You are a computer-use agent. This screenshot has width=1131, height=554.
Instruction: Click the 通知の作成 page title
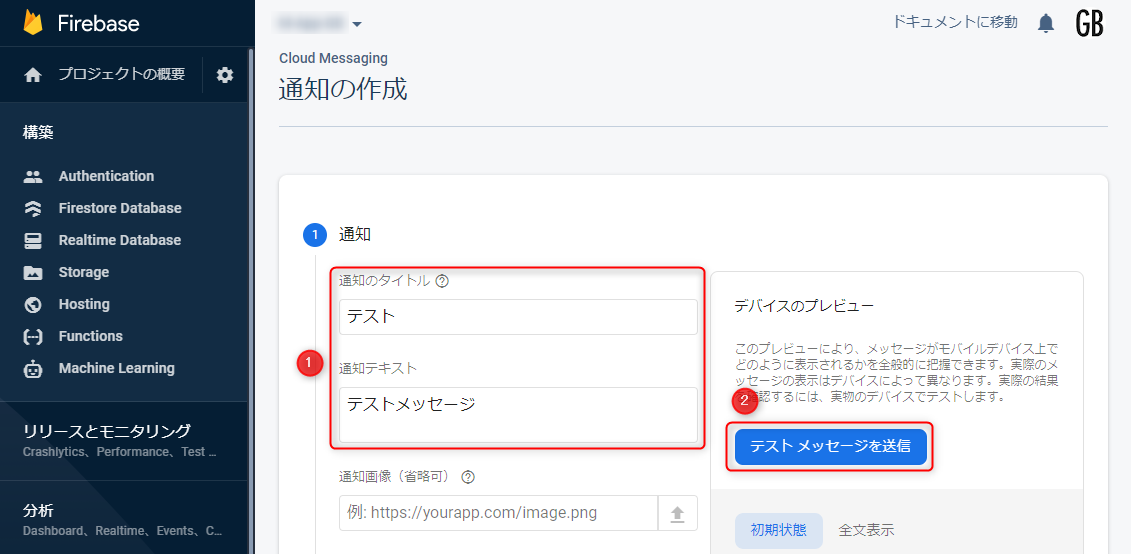point(343,89)
